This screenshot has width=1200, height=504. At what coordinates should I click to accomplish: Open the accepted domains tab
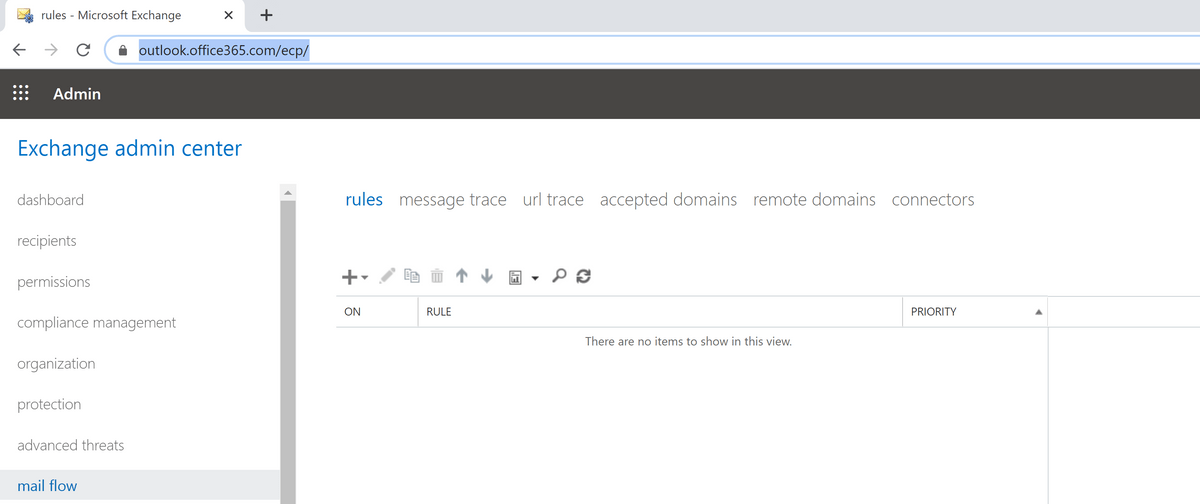(668, 200)
